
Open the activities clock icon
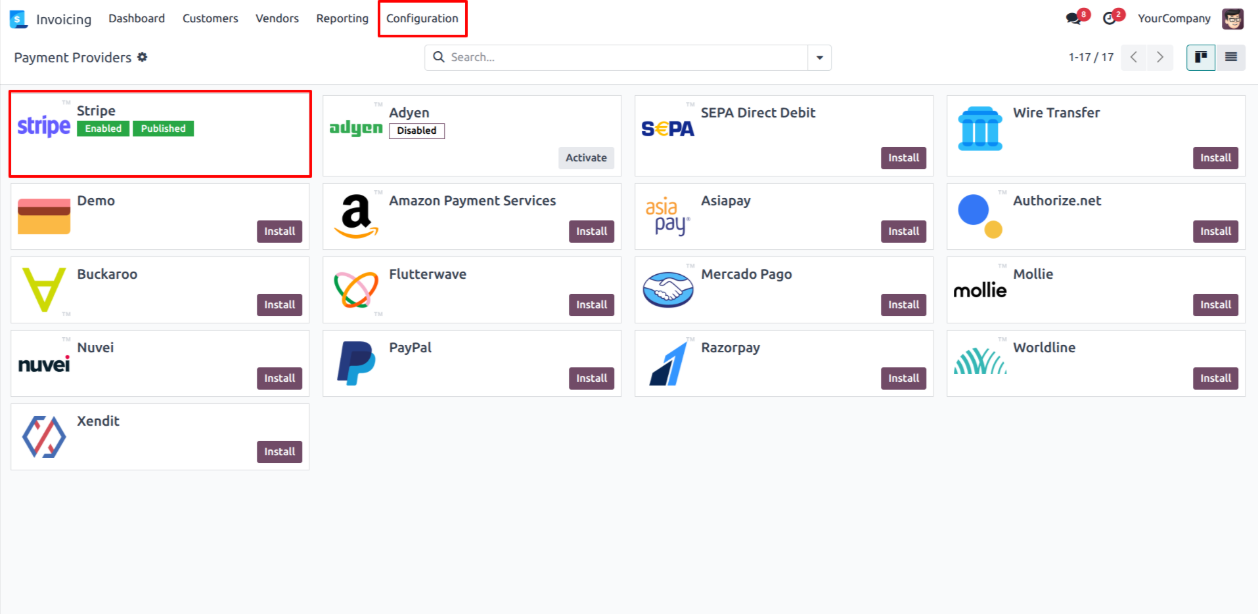pyautogui.click(x=1109, y=19)
